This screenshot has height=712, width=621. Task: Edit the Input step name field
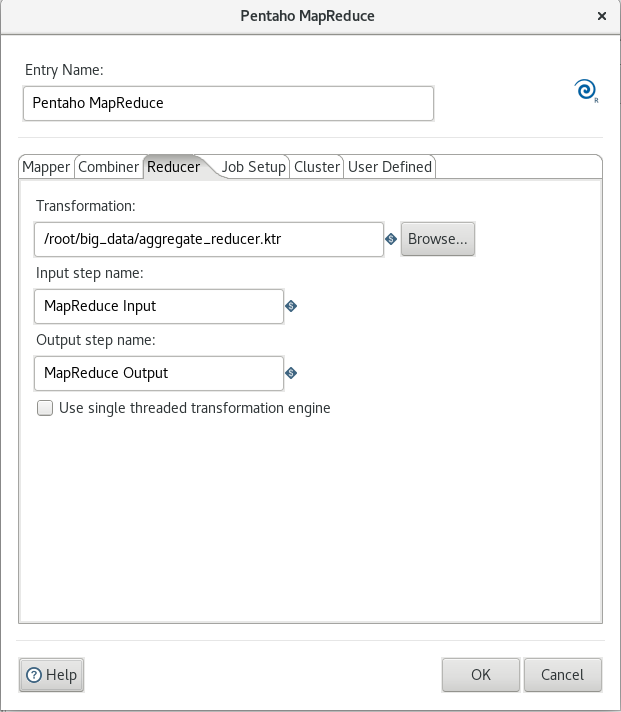tap(159, 307)
